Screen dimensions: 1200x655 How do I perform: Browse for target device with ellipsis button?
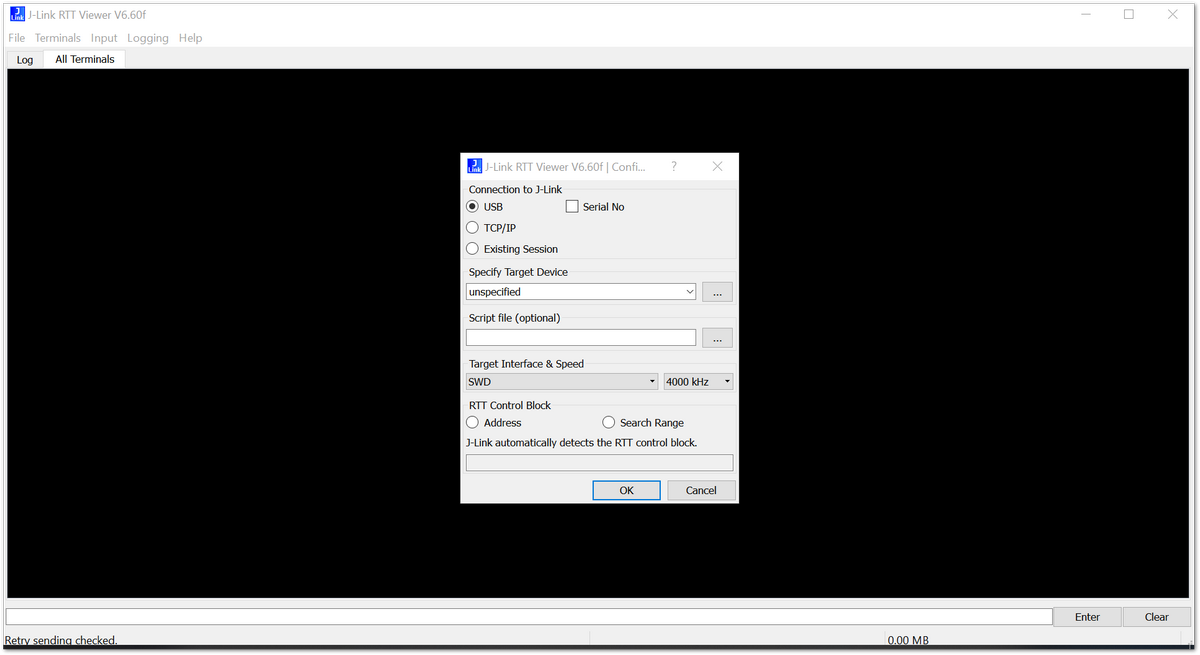coord(717,292)
